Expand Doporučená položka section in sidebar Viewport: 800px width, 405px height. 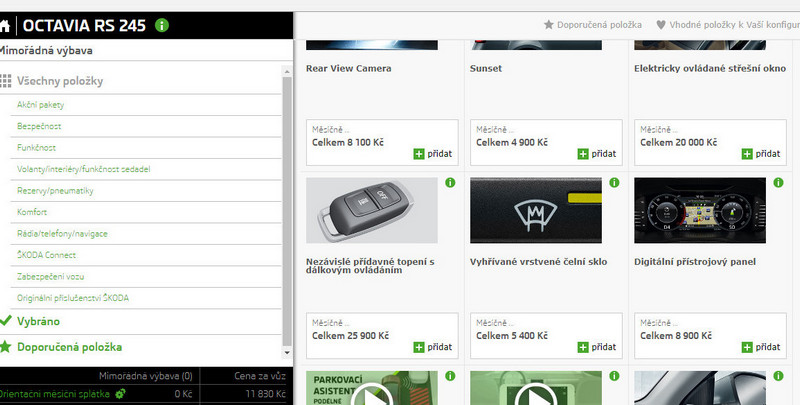69,347
